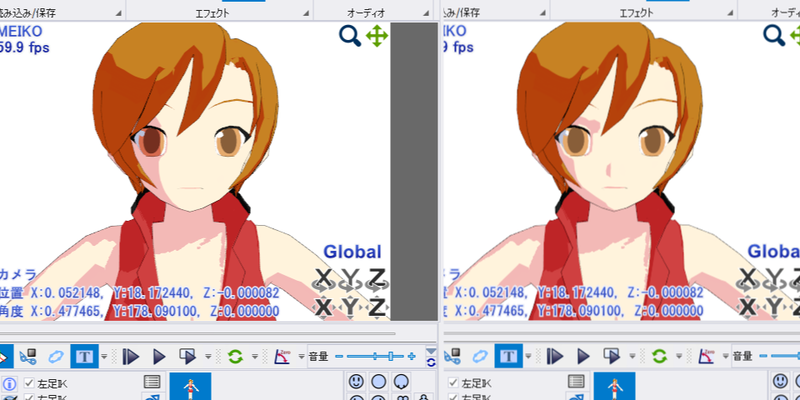The height and width of the screenshot is (400, 800).
Task: Open dropdown next to T button, left toolbar
Action: 105,356
